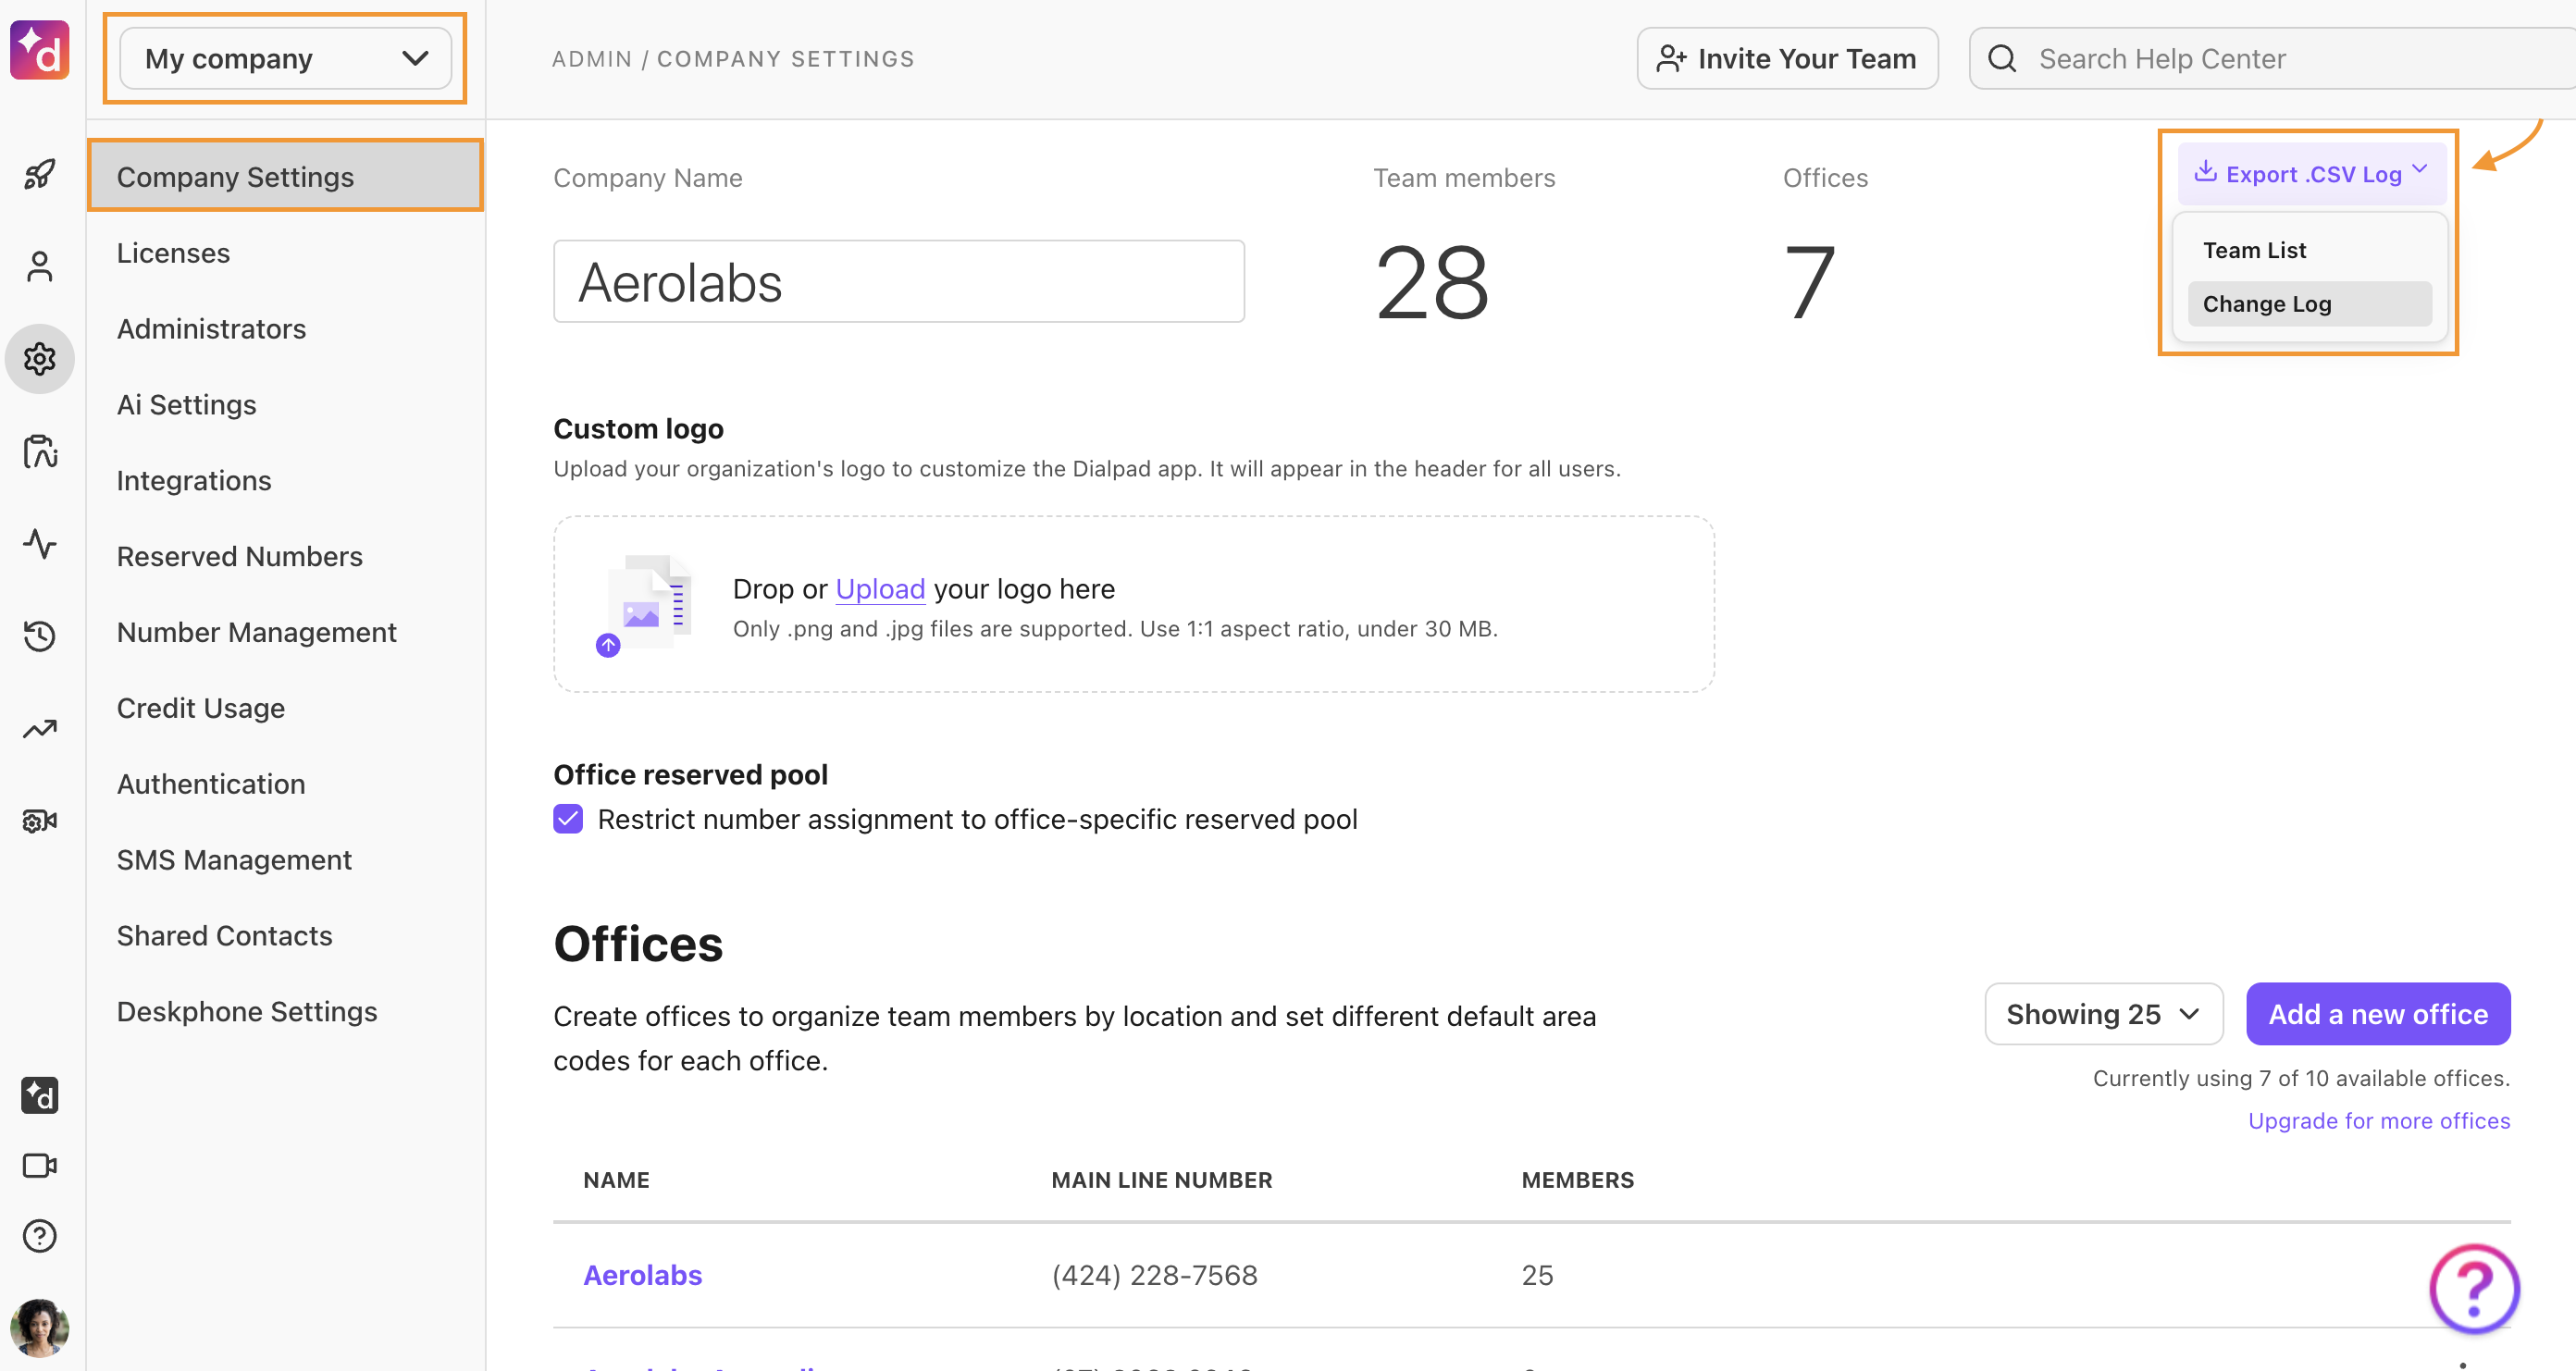Open the history clock icon in left rail
The width and height of the screenshot is (2576, 1371).
pos(40,635)
